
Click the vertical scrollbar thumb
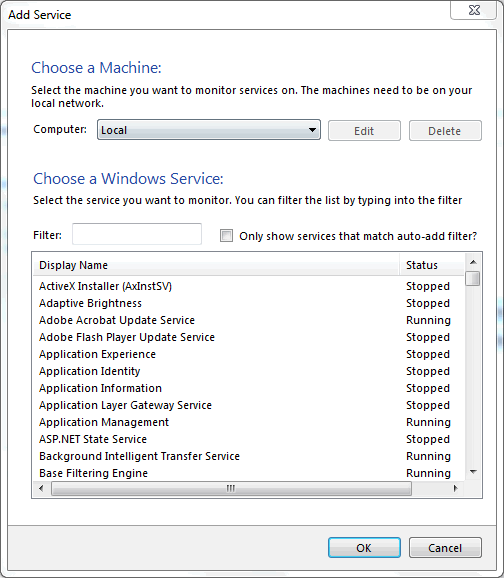point(473,278)
